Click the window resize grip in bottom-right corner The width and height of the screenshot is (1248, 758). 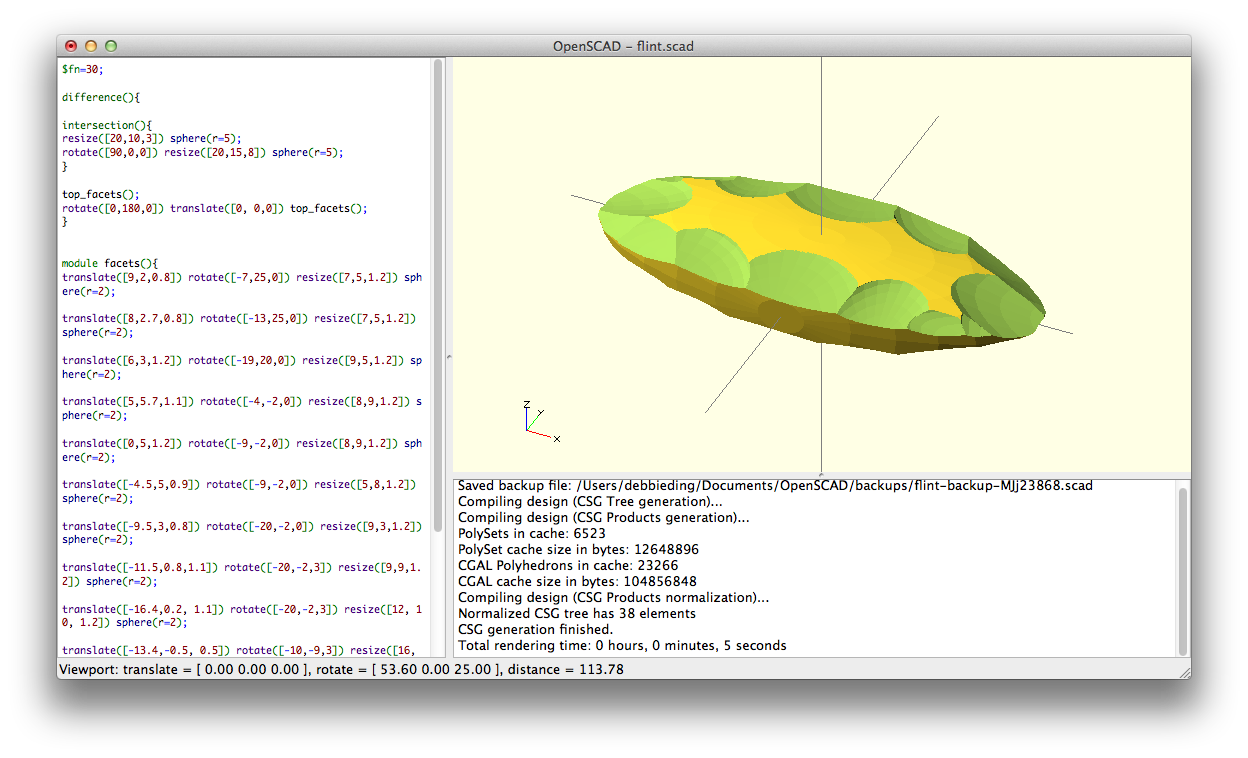1184,673
